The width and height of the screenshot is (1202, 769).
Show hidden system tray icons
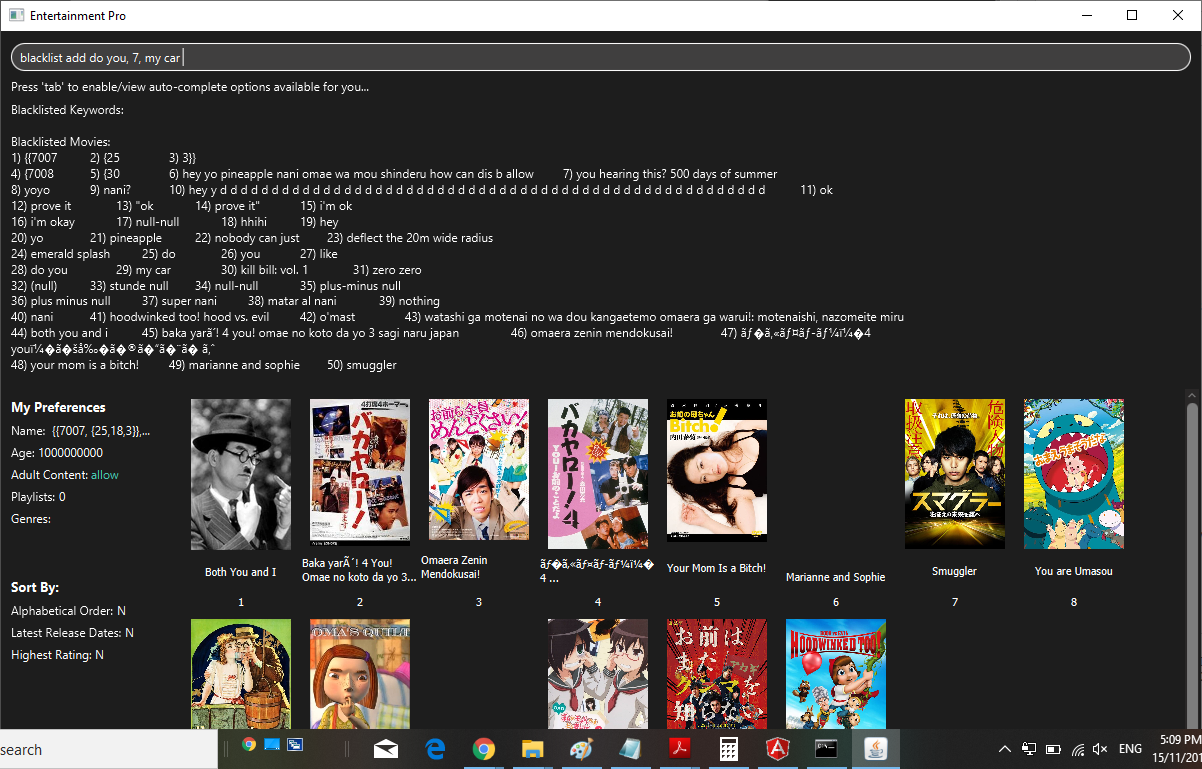tap(1006, 748)
